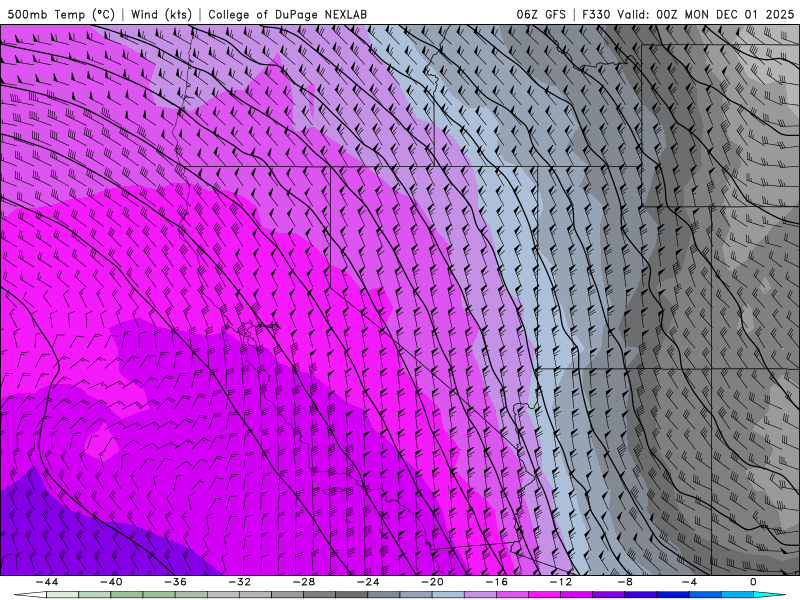Image resolution: width=800 pixels, height=600 pixels.
Task: Click the 0 legend label
Action: click(x=753, y=582)
